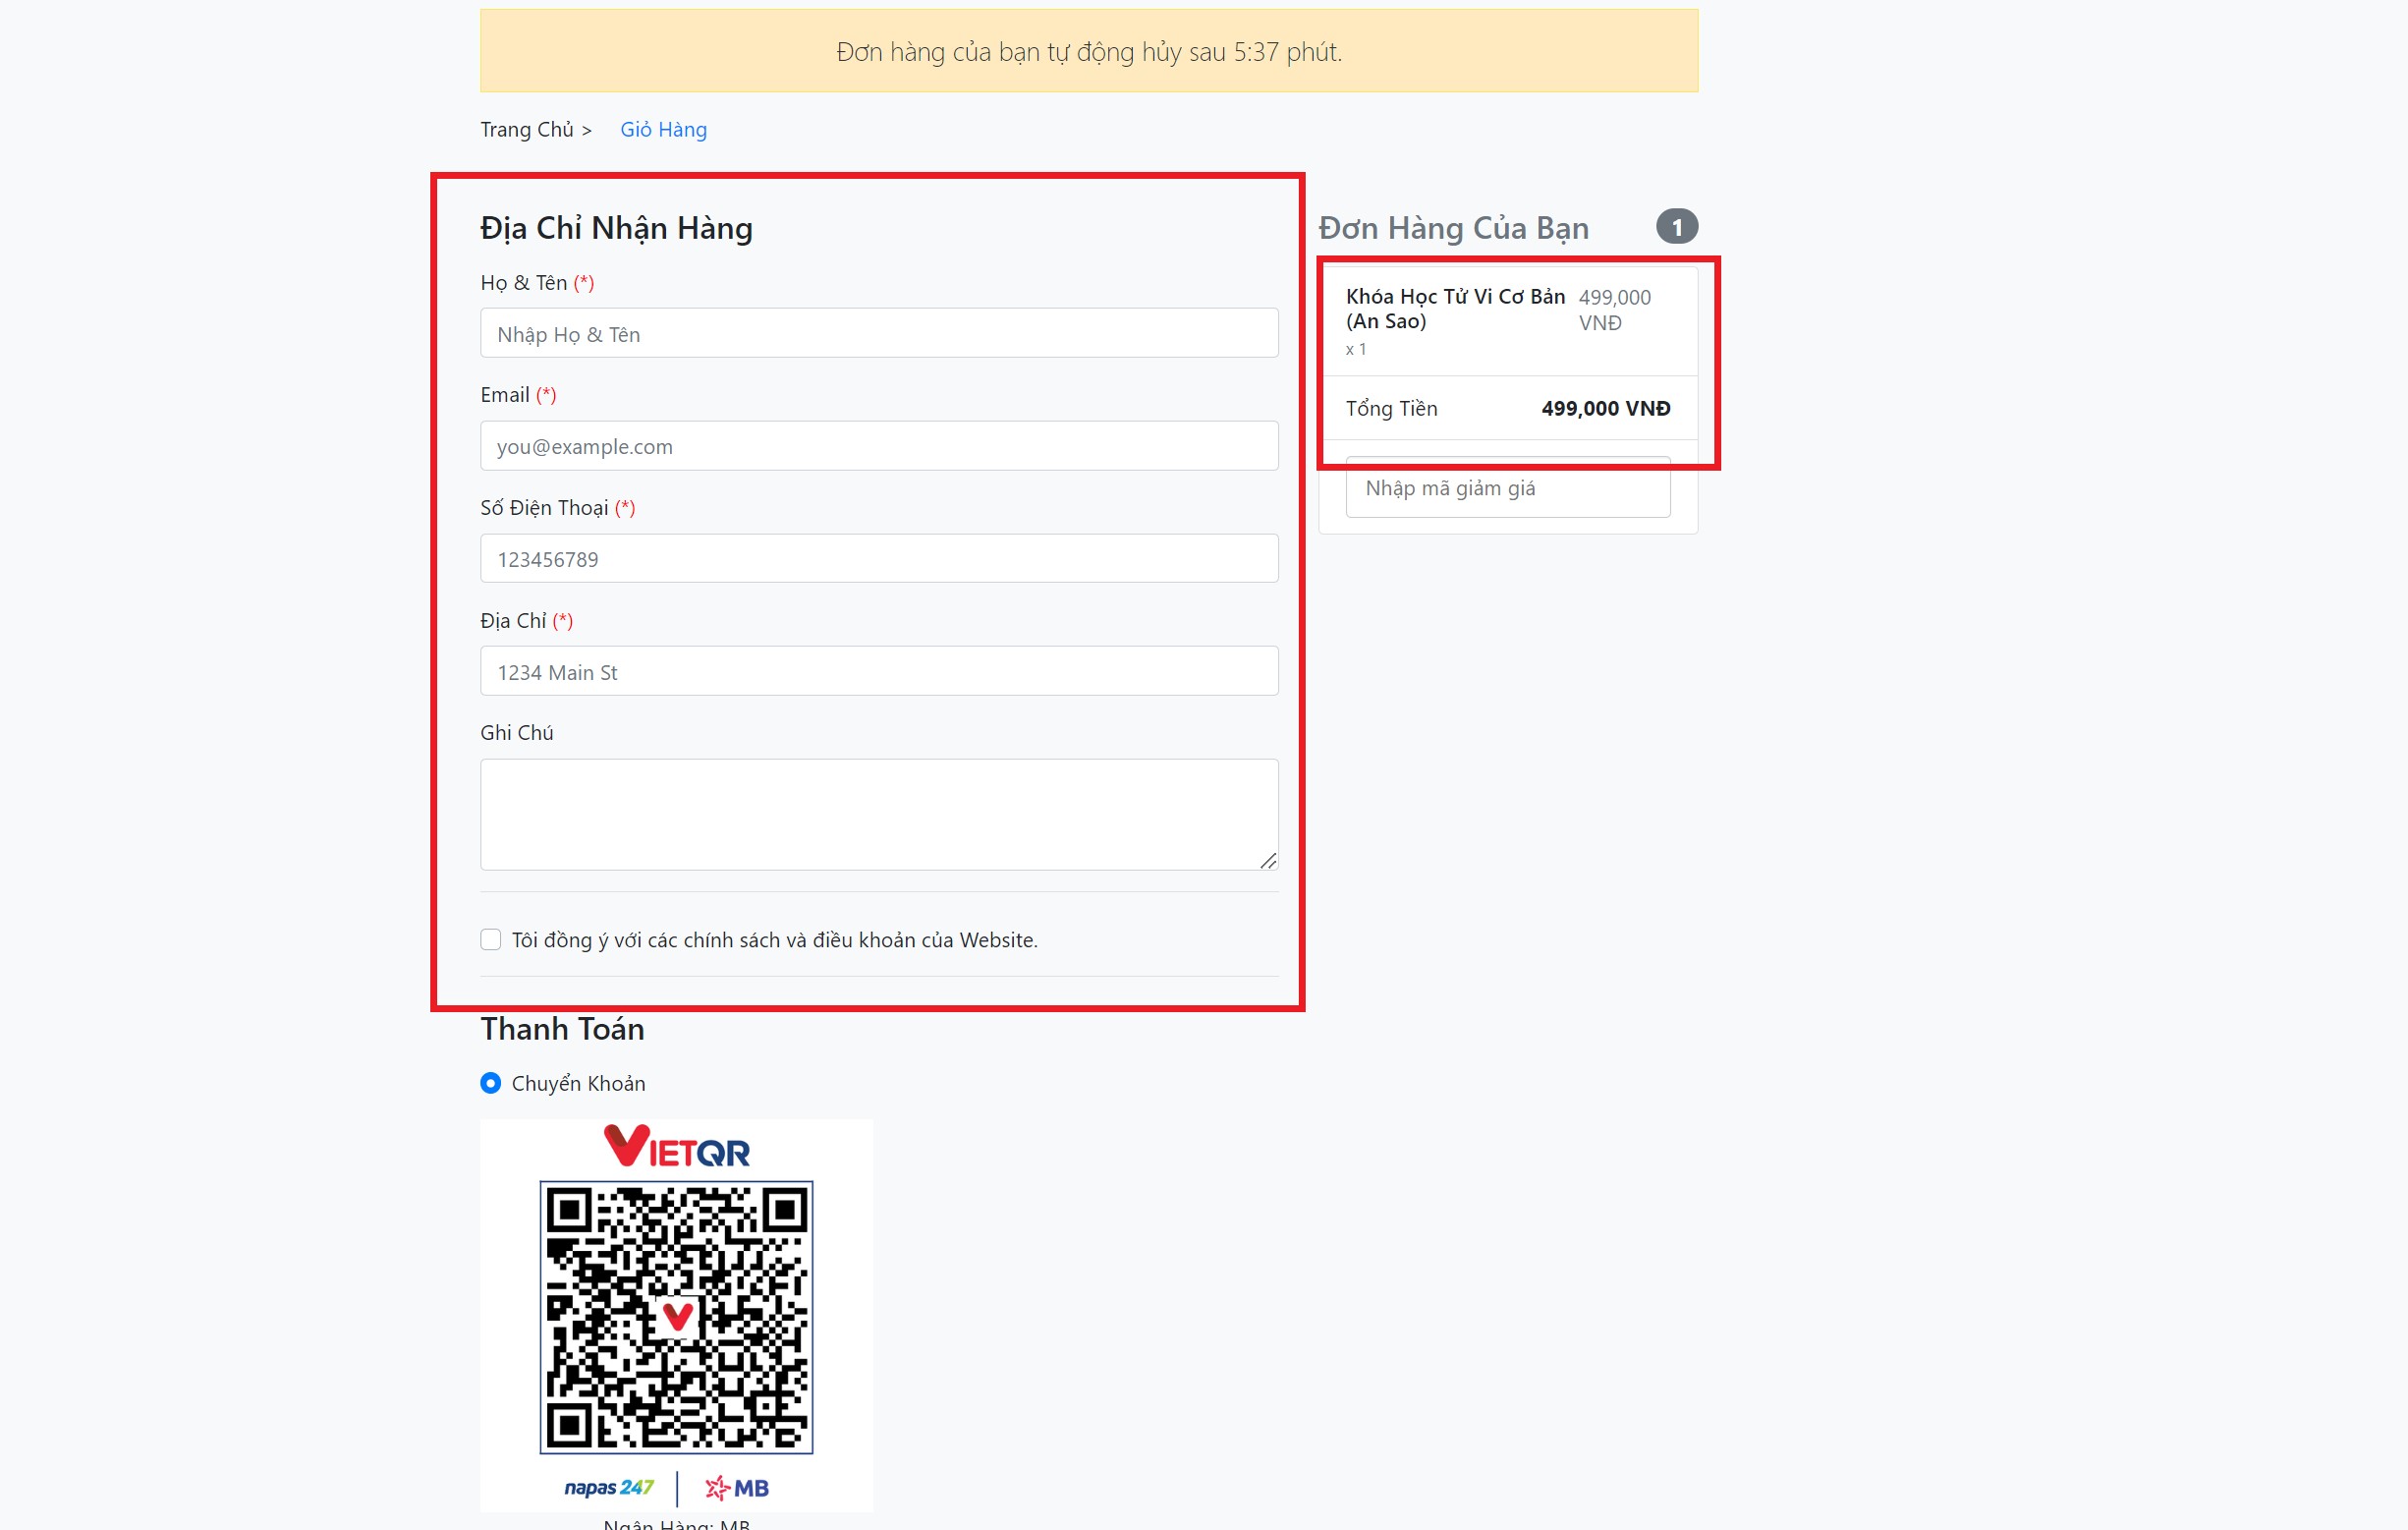Click the Tổng Tiền total row
The height and width of the screenshot is (1530, 2408).
point(1507,408)
